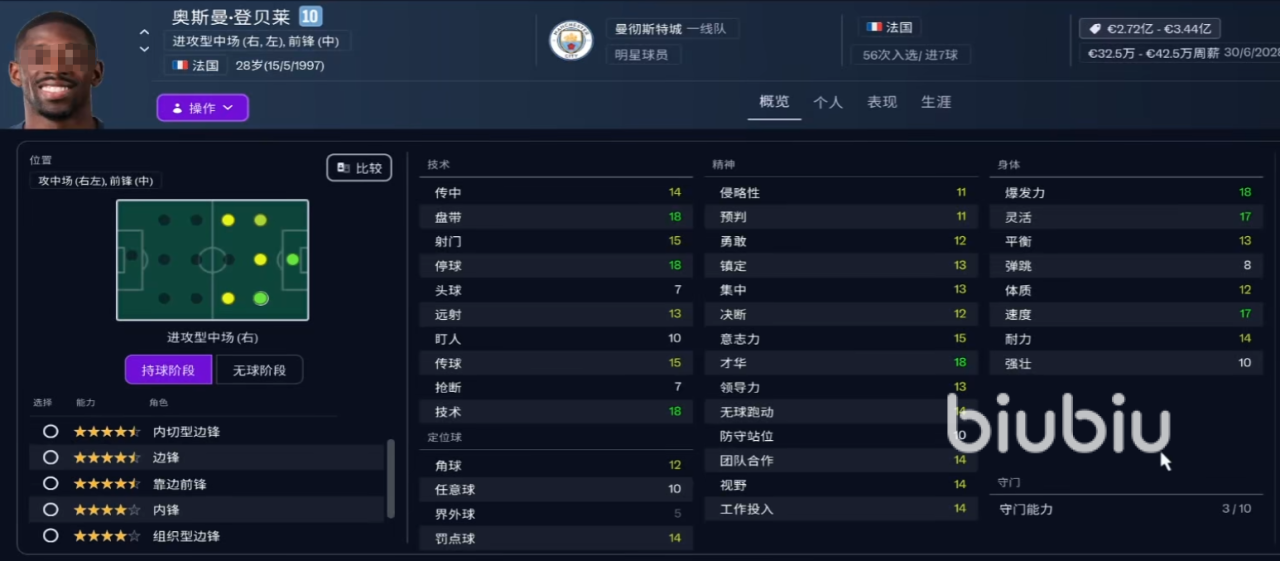This screenshot has height=561, width=1280.
Task: Select the 靠边前锋 role radio button
Action: (50, 484)
